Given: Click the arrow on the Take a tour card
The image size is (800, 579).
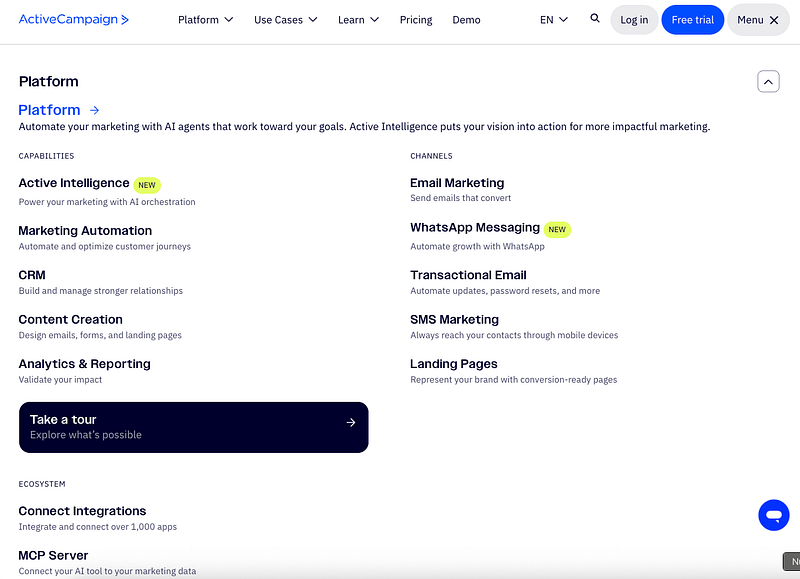Looking at the screenshot, I should pyautogui.click(x=351, y=422).
